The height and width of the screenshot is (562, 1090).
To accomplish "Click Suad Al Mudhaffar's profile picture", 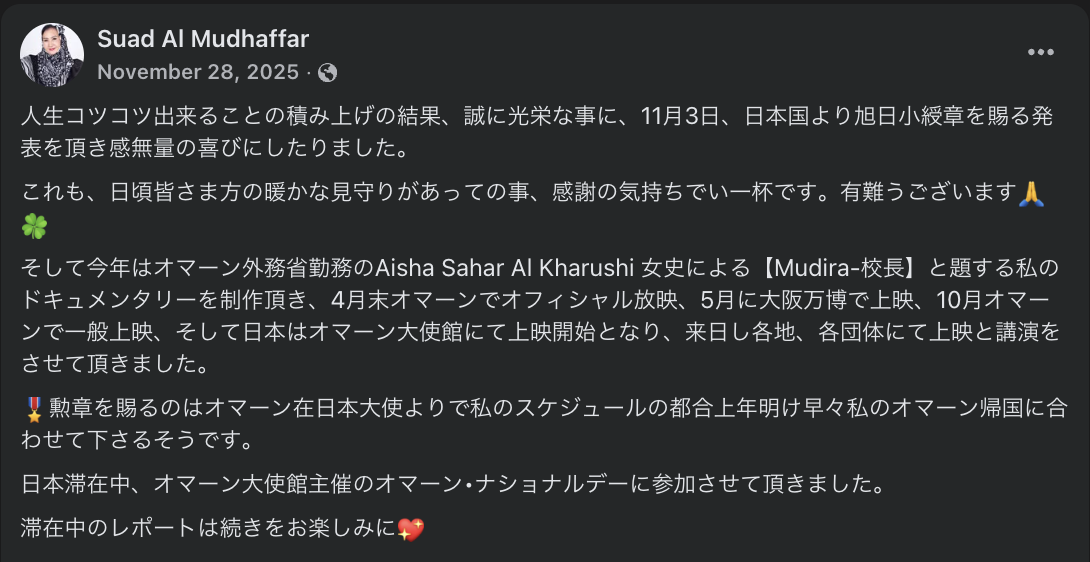I will pos(52,55).
